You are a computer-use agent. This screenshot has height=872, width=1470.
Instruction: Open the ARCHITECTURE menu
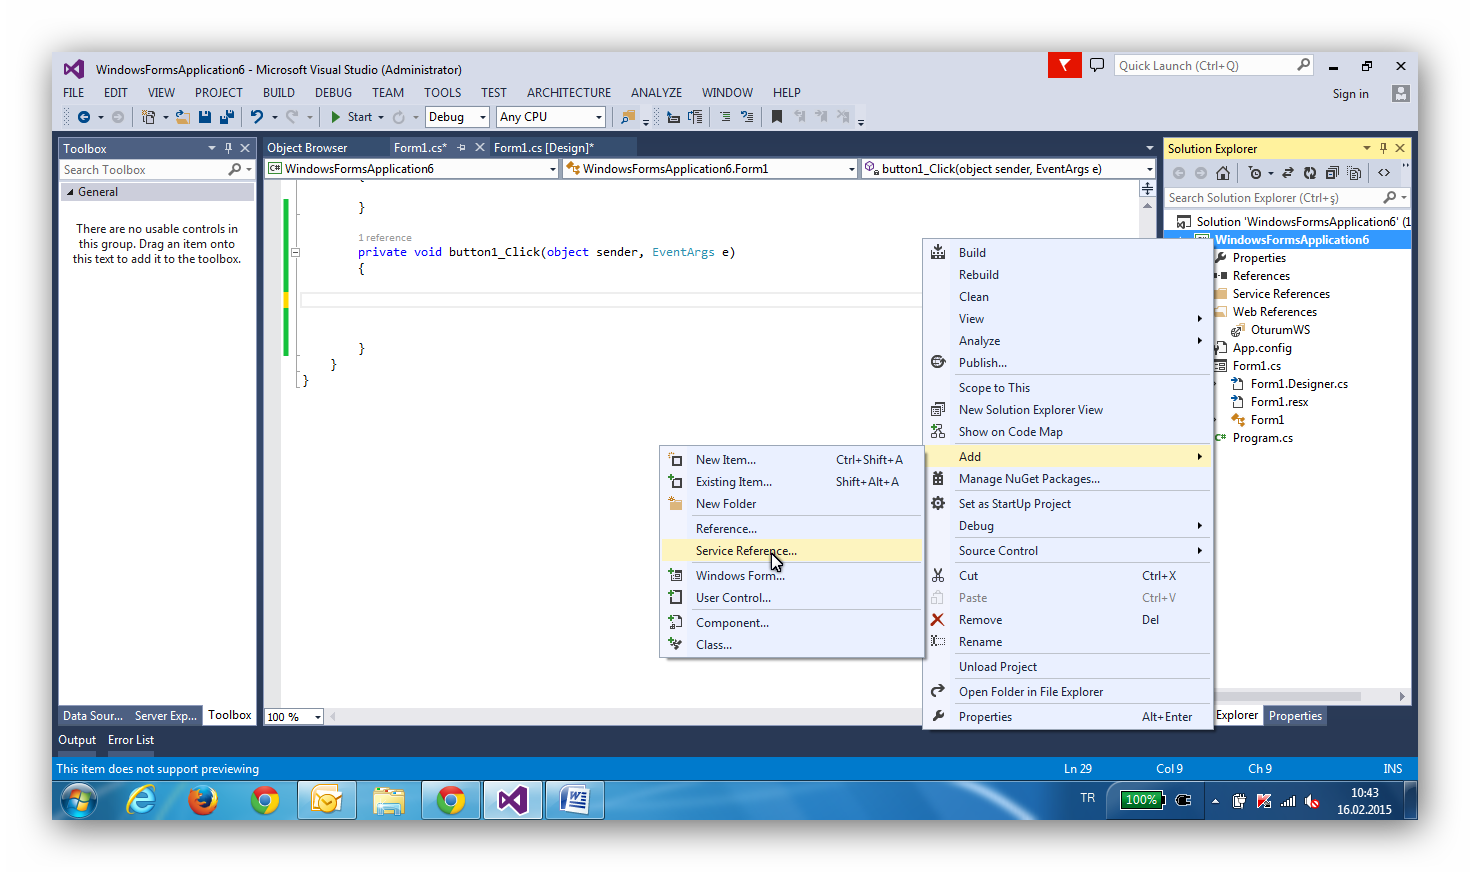pos(568,92)
